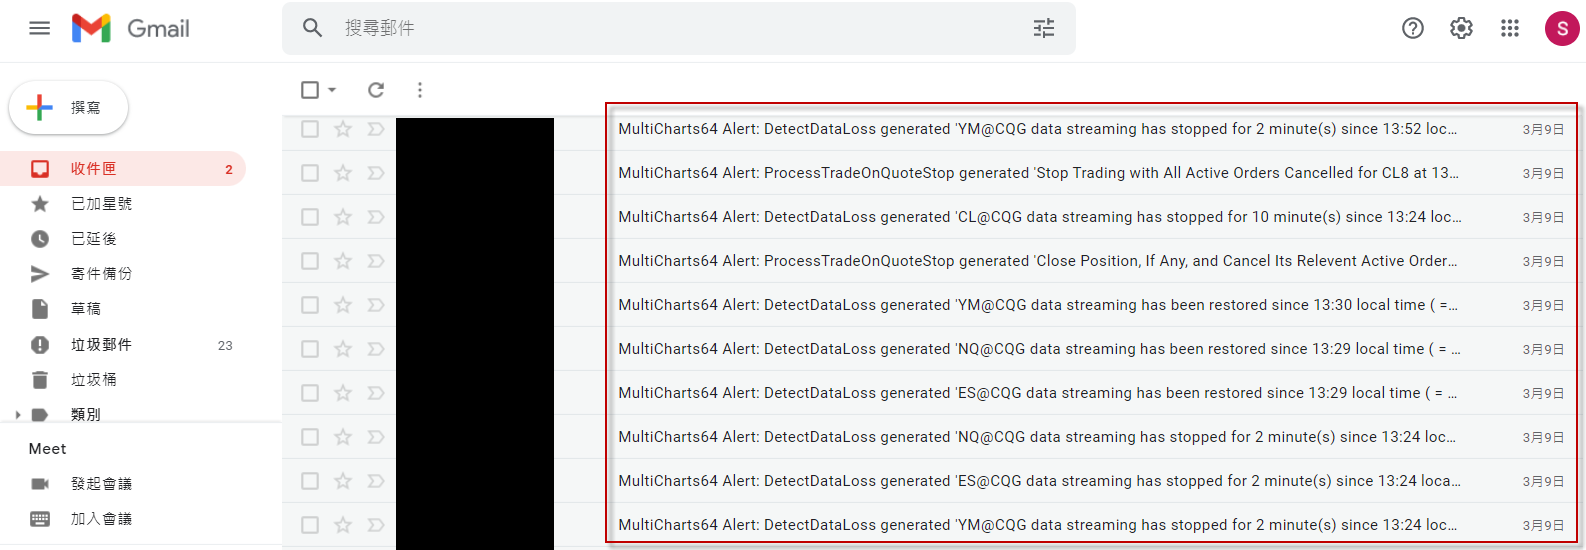The image size is (1586, 550).
Task: Star the YM@CQG stopped since 13:52 email
Action: coord(343,129)
